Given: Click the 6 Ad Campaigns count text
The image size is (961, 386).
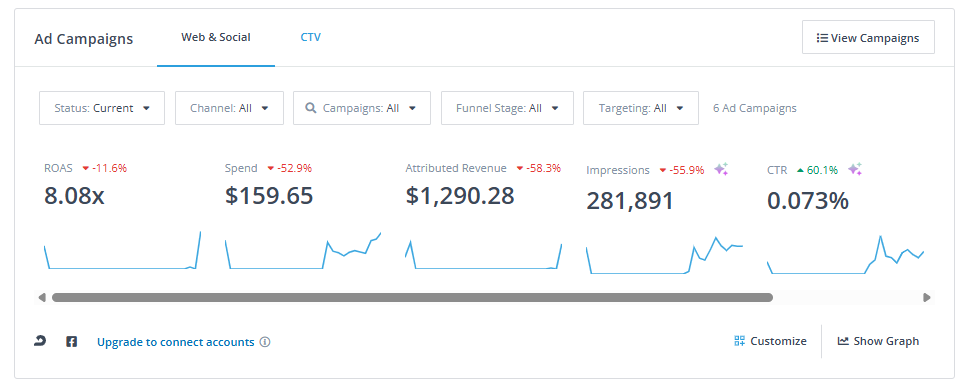Looking at the screenshot, I should 755,108.
